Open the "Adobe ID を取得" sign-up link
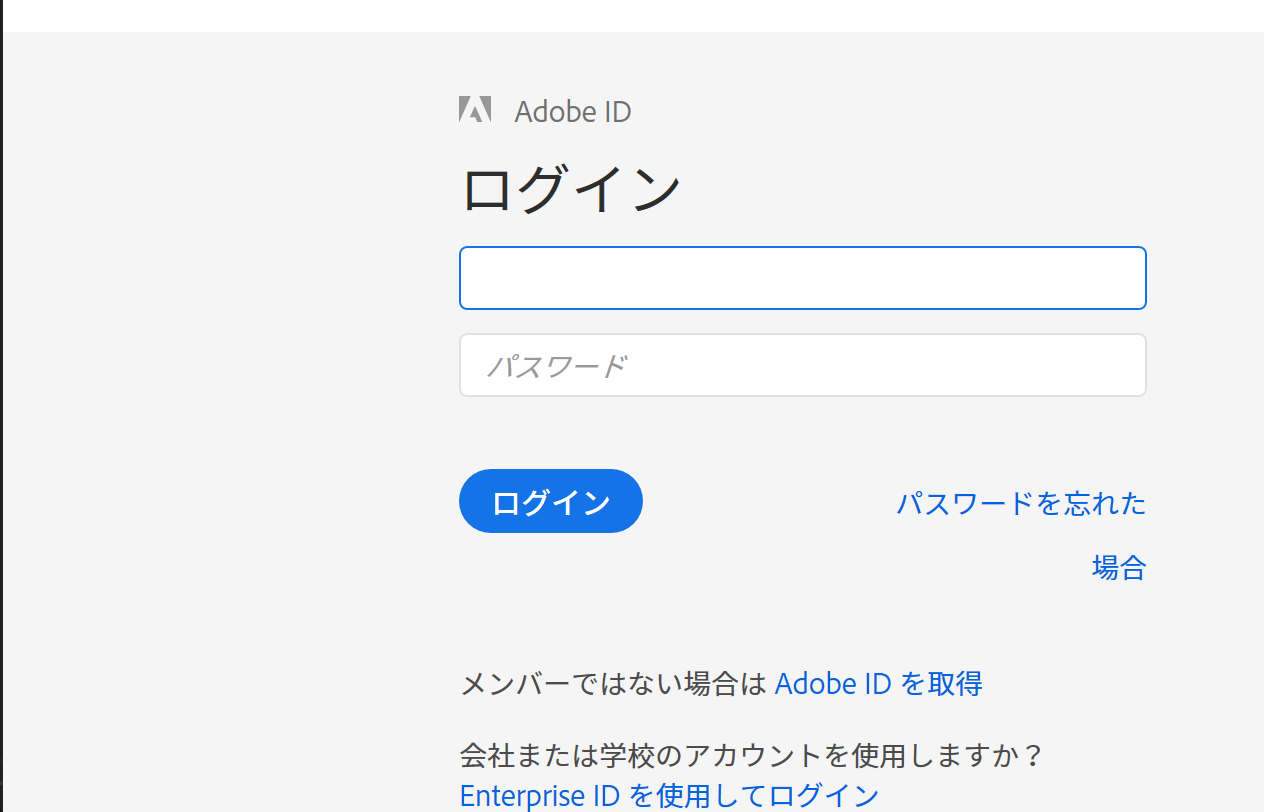Viewport: 1264px width, 812px height. point(878,684)
